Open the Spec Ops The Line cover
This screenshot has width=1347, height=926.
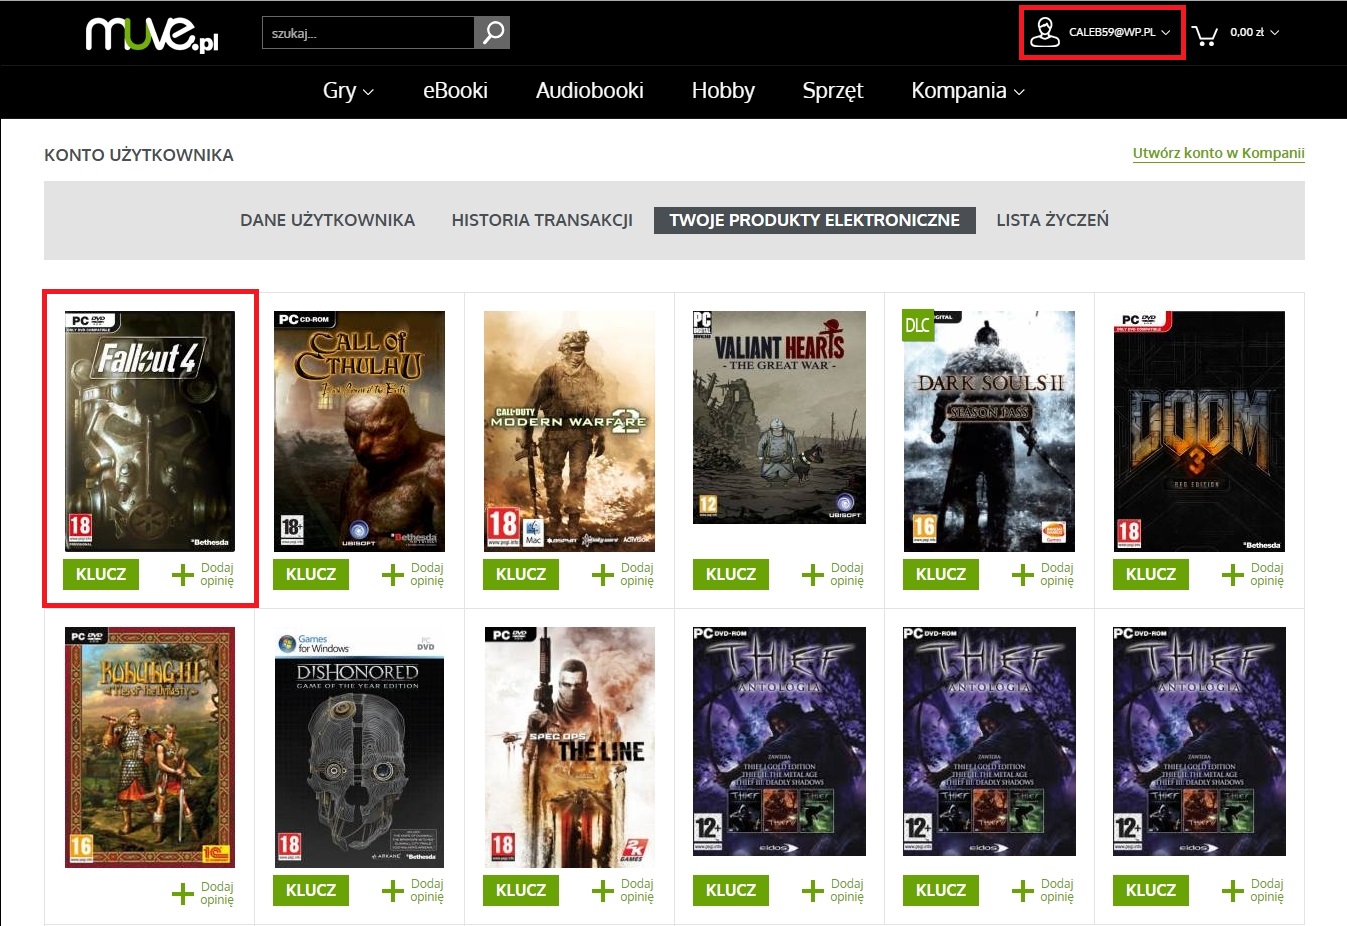point(570,747)
